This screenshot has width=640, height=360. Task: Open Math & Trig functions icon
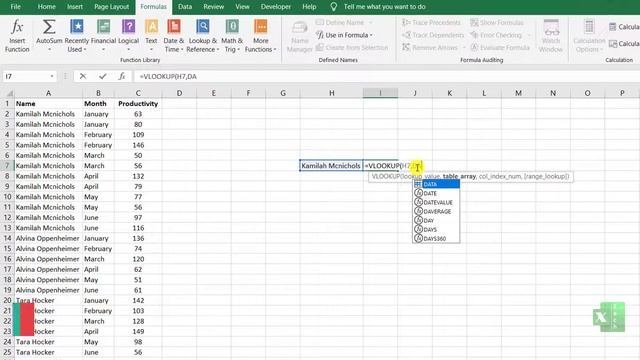click(x=232, y=27)
